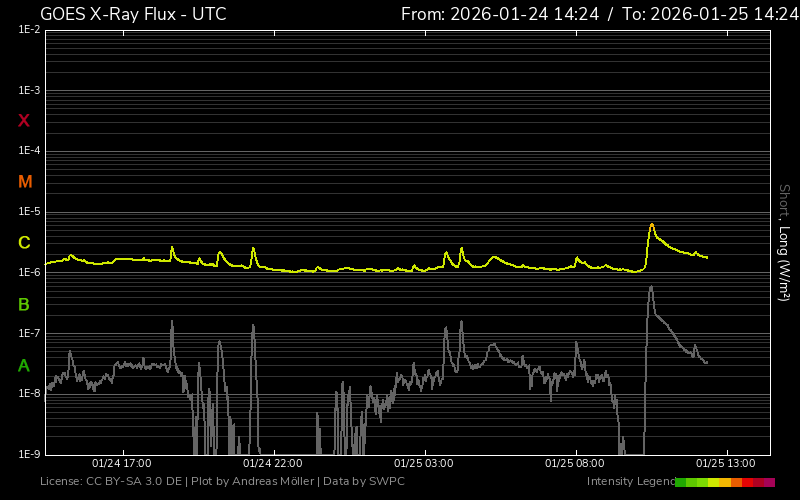Viewport: 800px width, 500px height.
Task: Click the '01/25 13:00' time axis label
Action: tap(726, 463)
